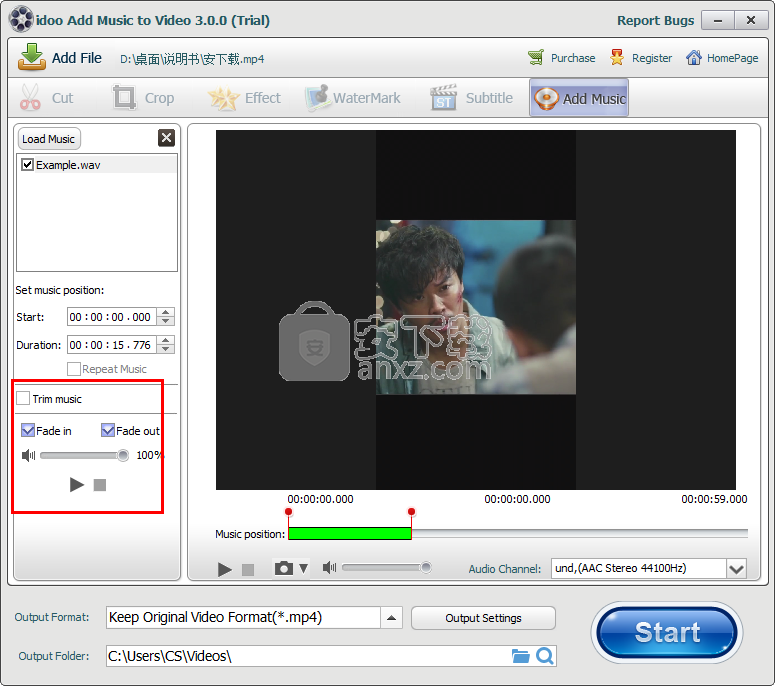The height and width of the screenshot is (686, 775).
Task: Select the Example.wav list entry
Action: (97, 165)
